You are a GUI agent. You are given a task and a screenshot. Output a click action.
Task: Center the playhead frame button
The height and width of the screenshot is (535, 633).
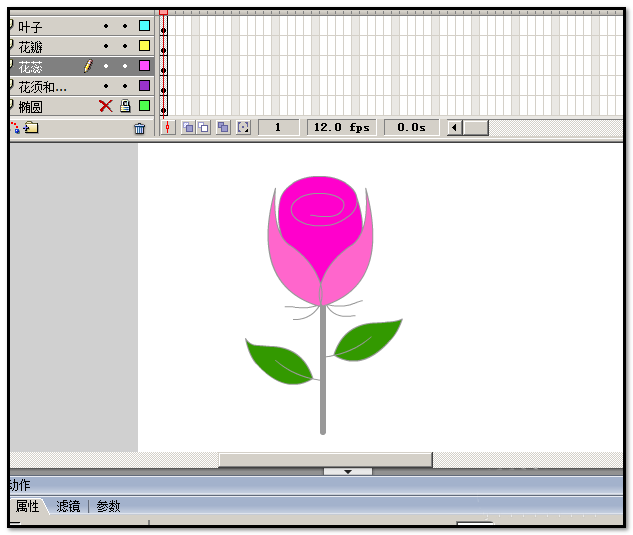coord(168,128)
